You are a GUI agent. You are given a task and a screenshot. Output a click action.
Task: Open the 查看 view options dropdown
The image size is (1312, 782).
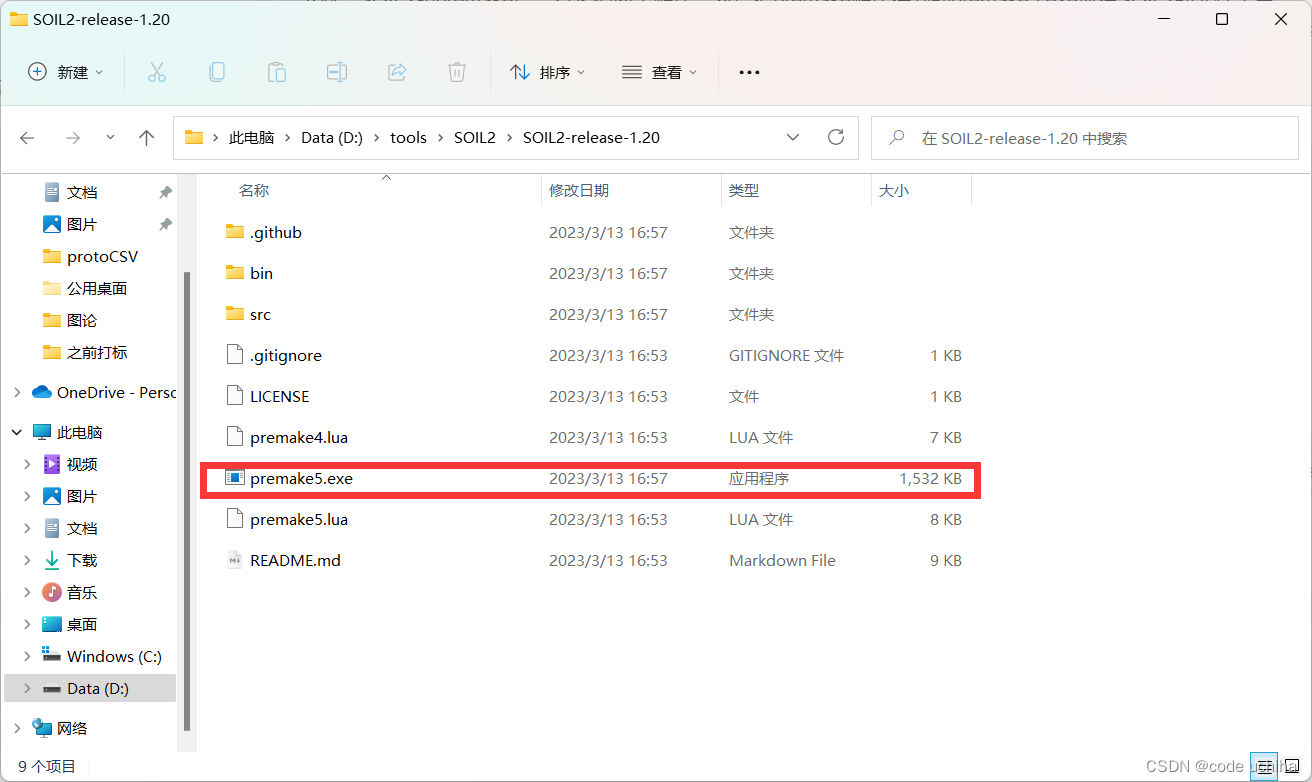point(659,71)
